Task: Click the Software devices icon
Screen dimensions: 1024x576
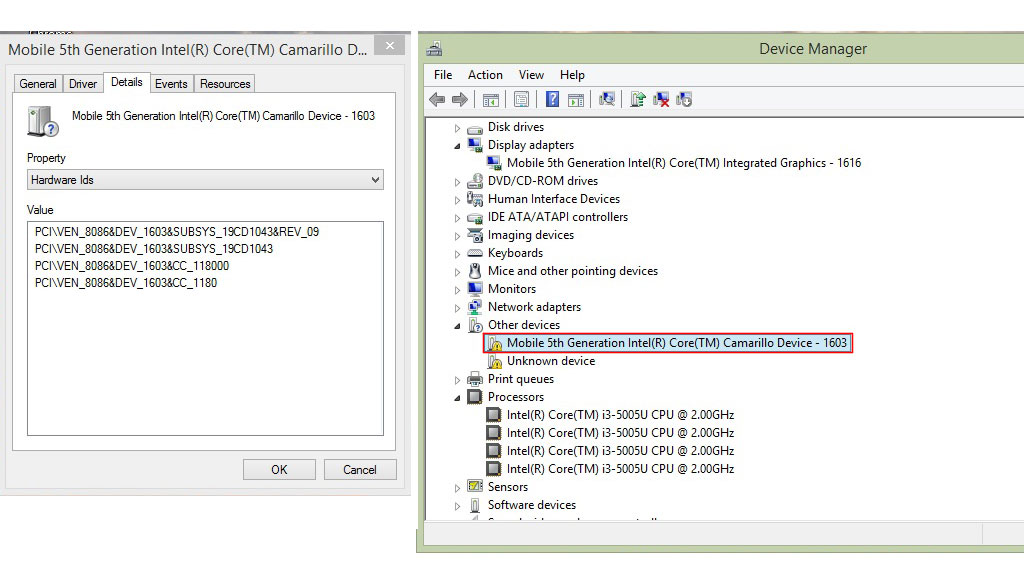Action: click(x=475, y=505)
